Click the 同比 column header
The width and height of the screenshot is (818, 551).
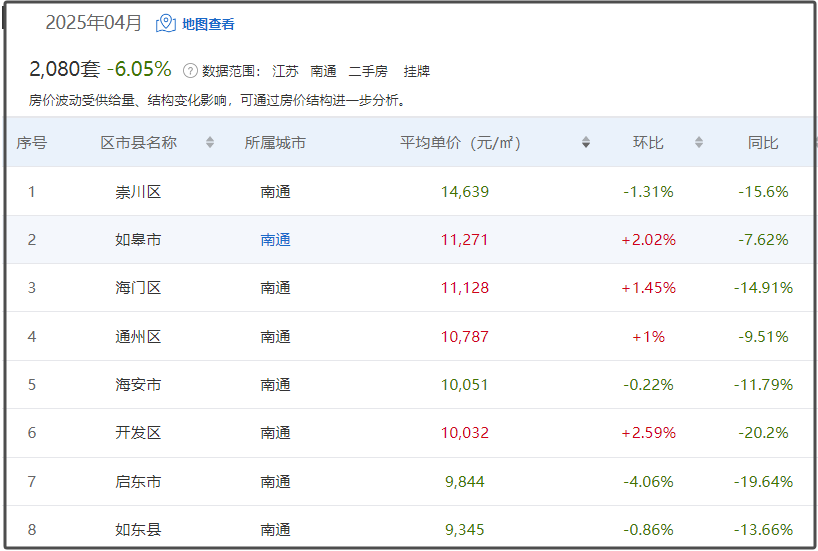(763, 142)
